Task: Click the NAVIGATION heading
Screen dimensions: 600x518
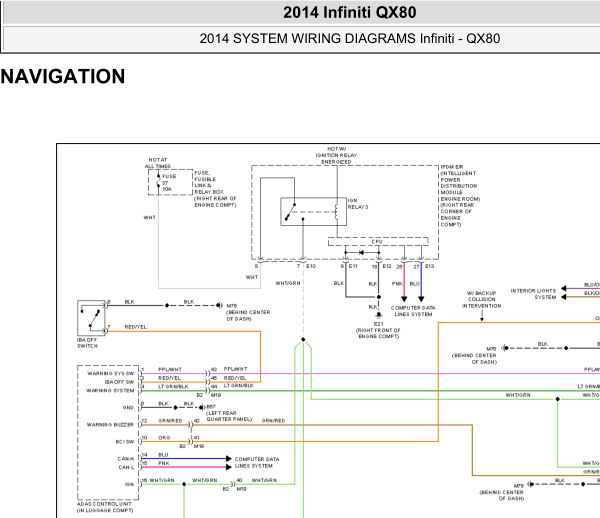Action: [63, 76]
